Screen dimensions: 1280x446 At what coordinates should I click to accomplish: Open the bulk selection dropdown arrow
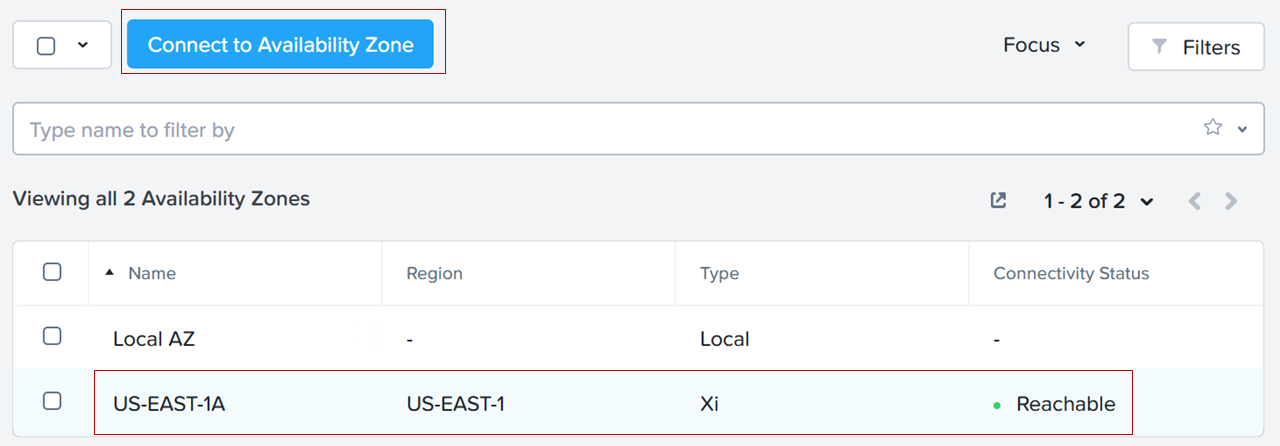(83, 45)
